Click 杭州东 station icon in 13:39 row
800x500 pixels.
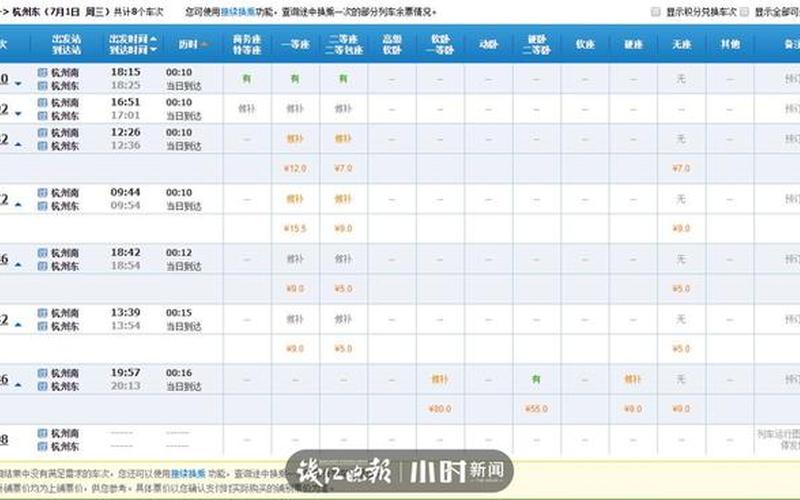[x=42, y=326]
